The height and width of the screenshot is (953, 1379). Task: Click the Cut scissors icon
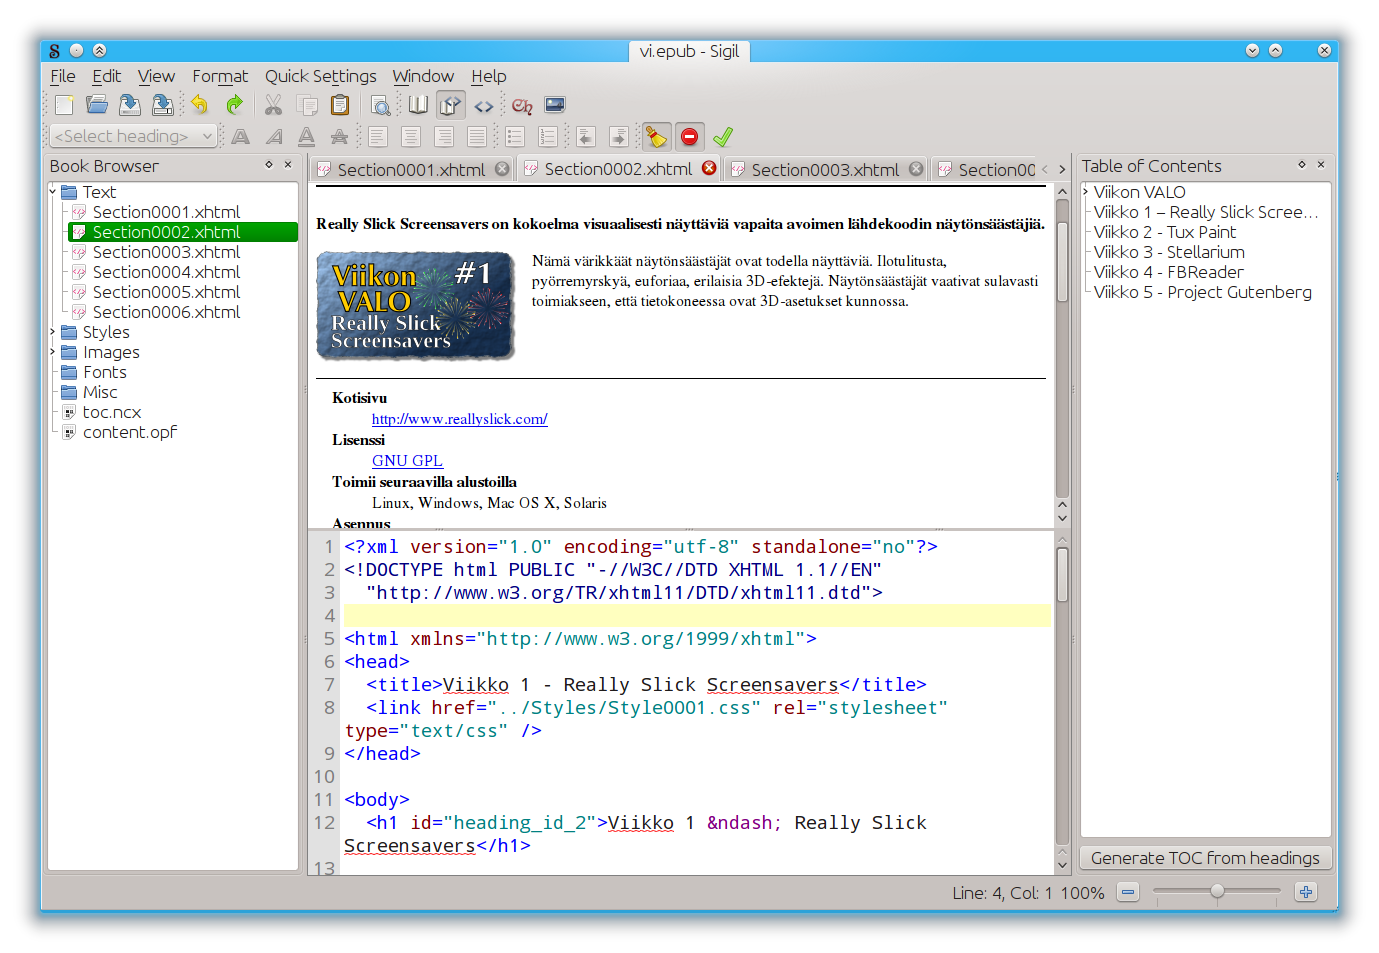[273, 105]
